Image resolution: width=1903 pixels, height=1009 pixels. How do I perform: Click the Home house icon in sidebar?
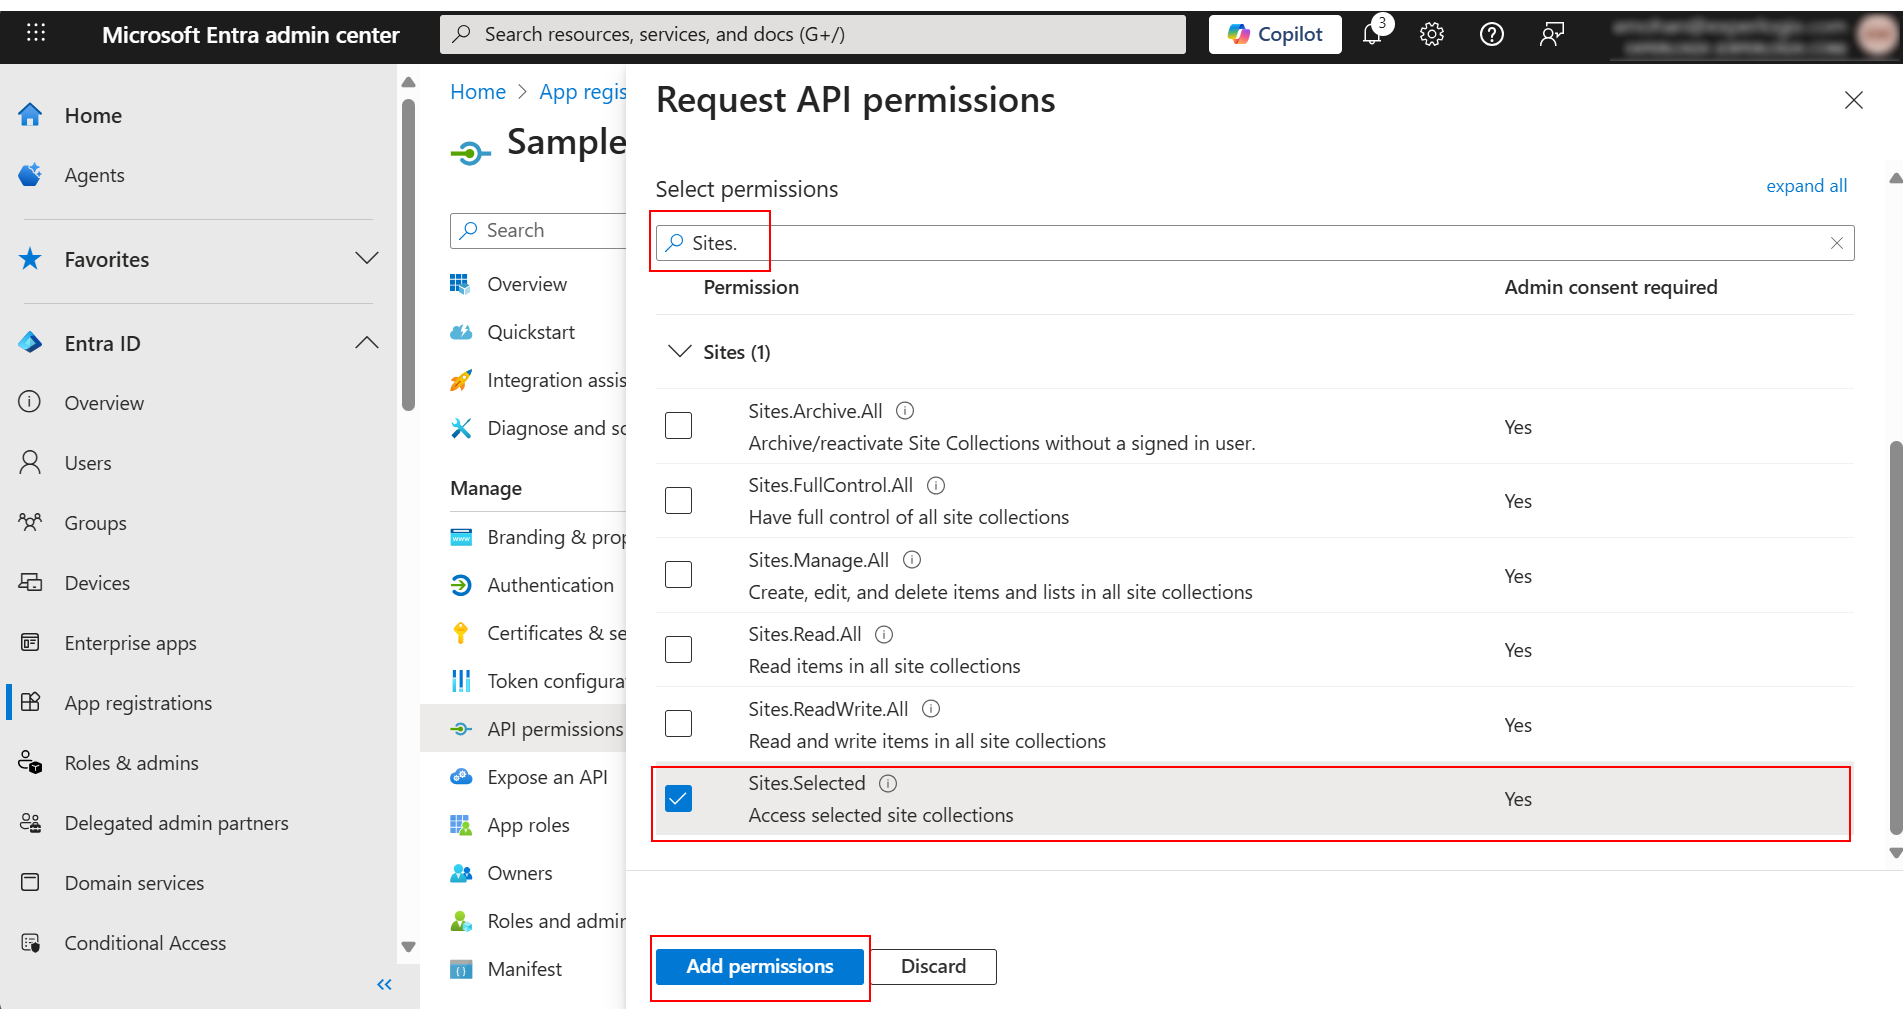coord(30,115)
